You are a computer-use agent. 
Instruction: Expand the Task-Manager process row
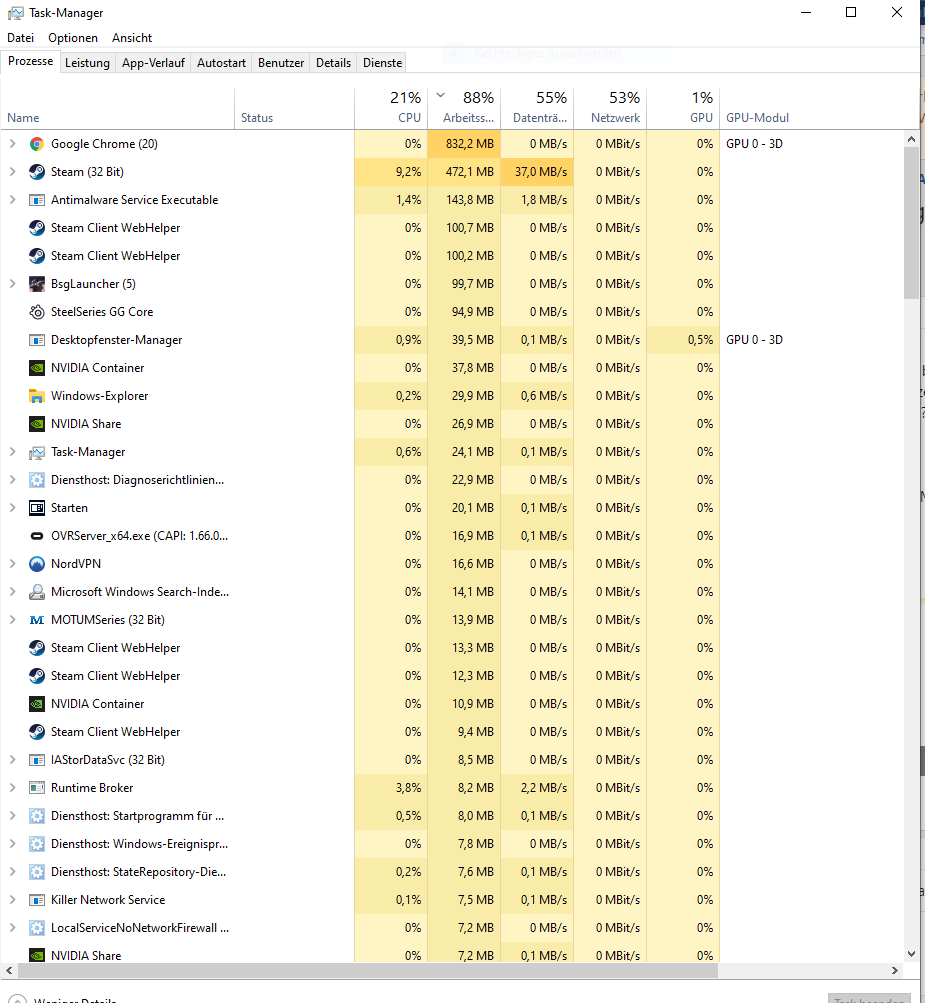13,452
